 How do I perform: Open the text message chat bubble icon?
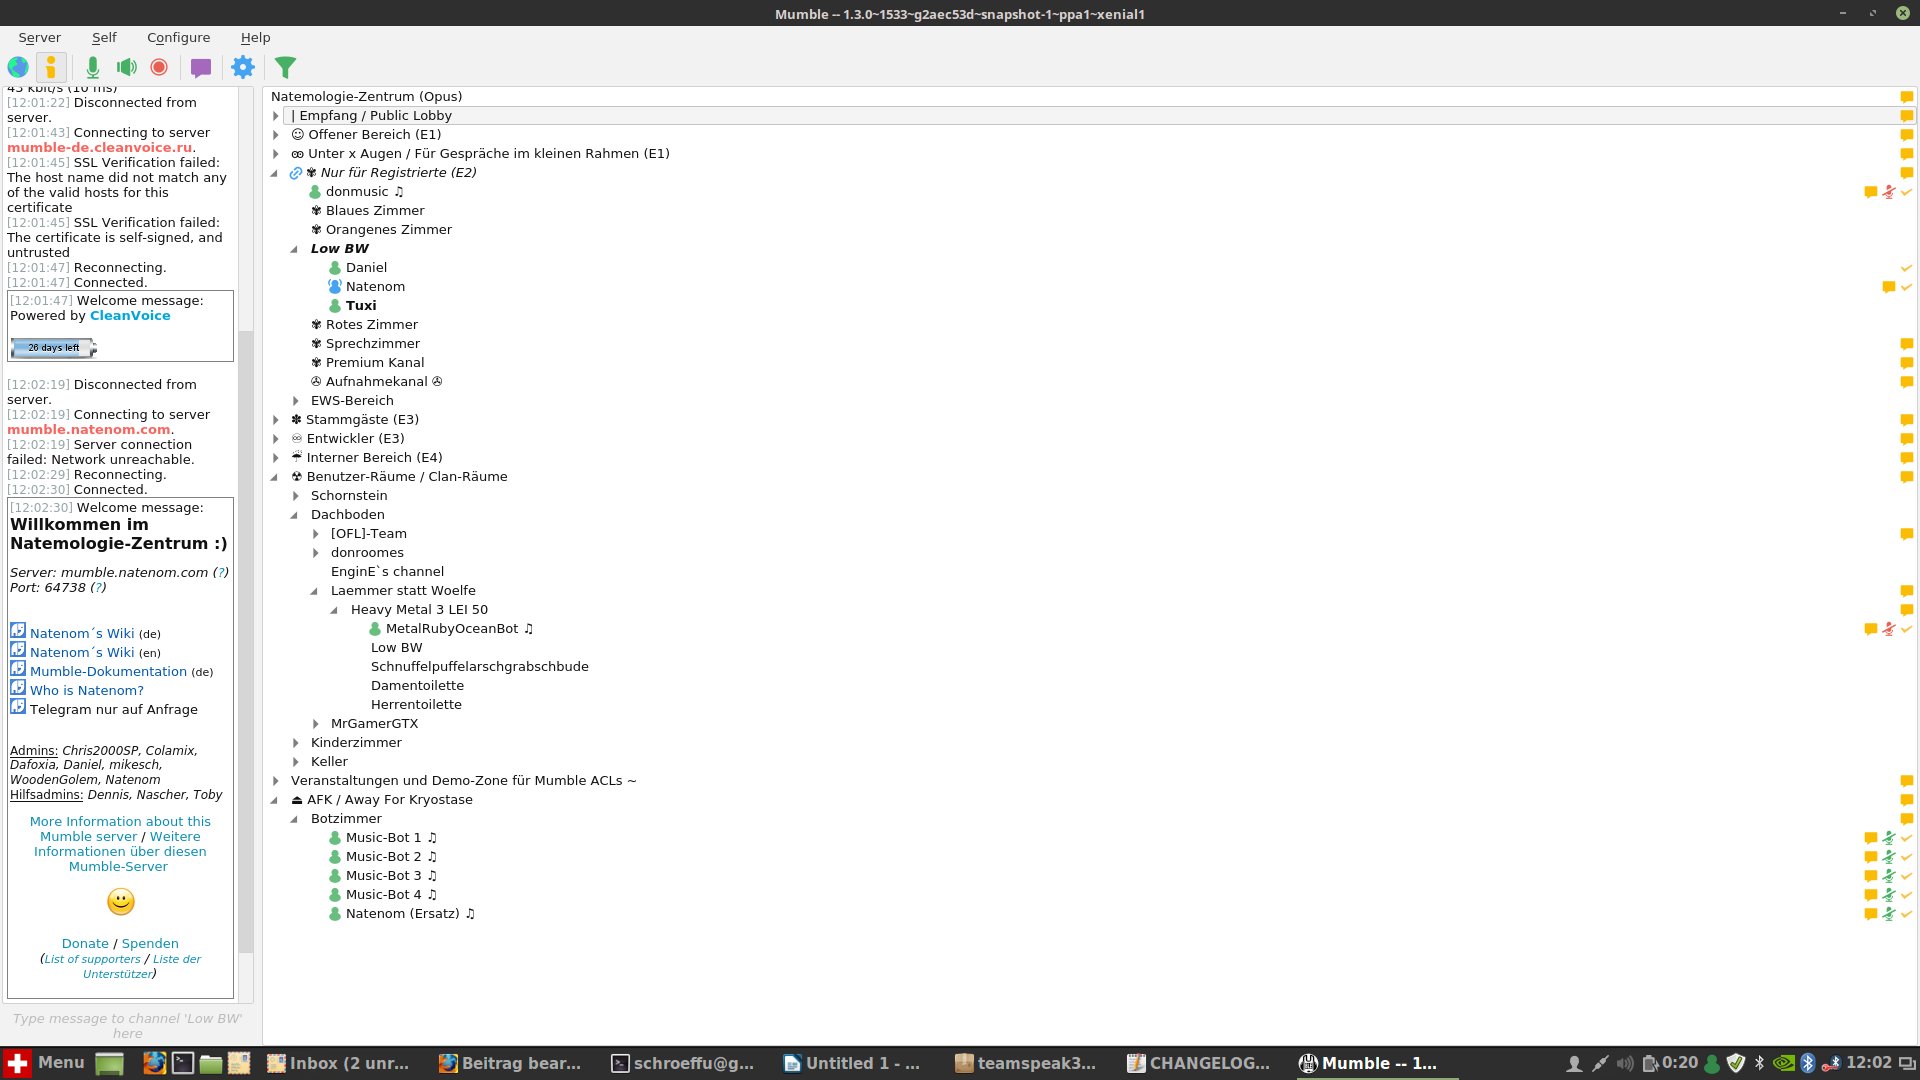(200, 67)
